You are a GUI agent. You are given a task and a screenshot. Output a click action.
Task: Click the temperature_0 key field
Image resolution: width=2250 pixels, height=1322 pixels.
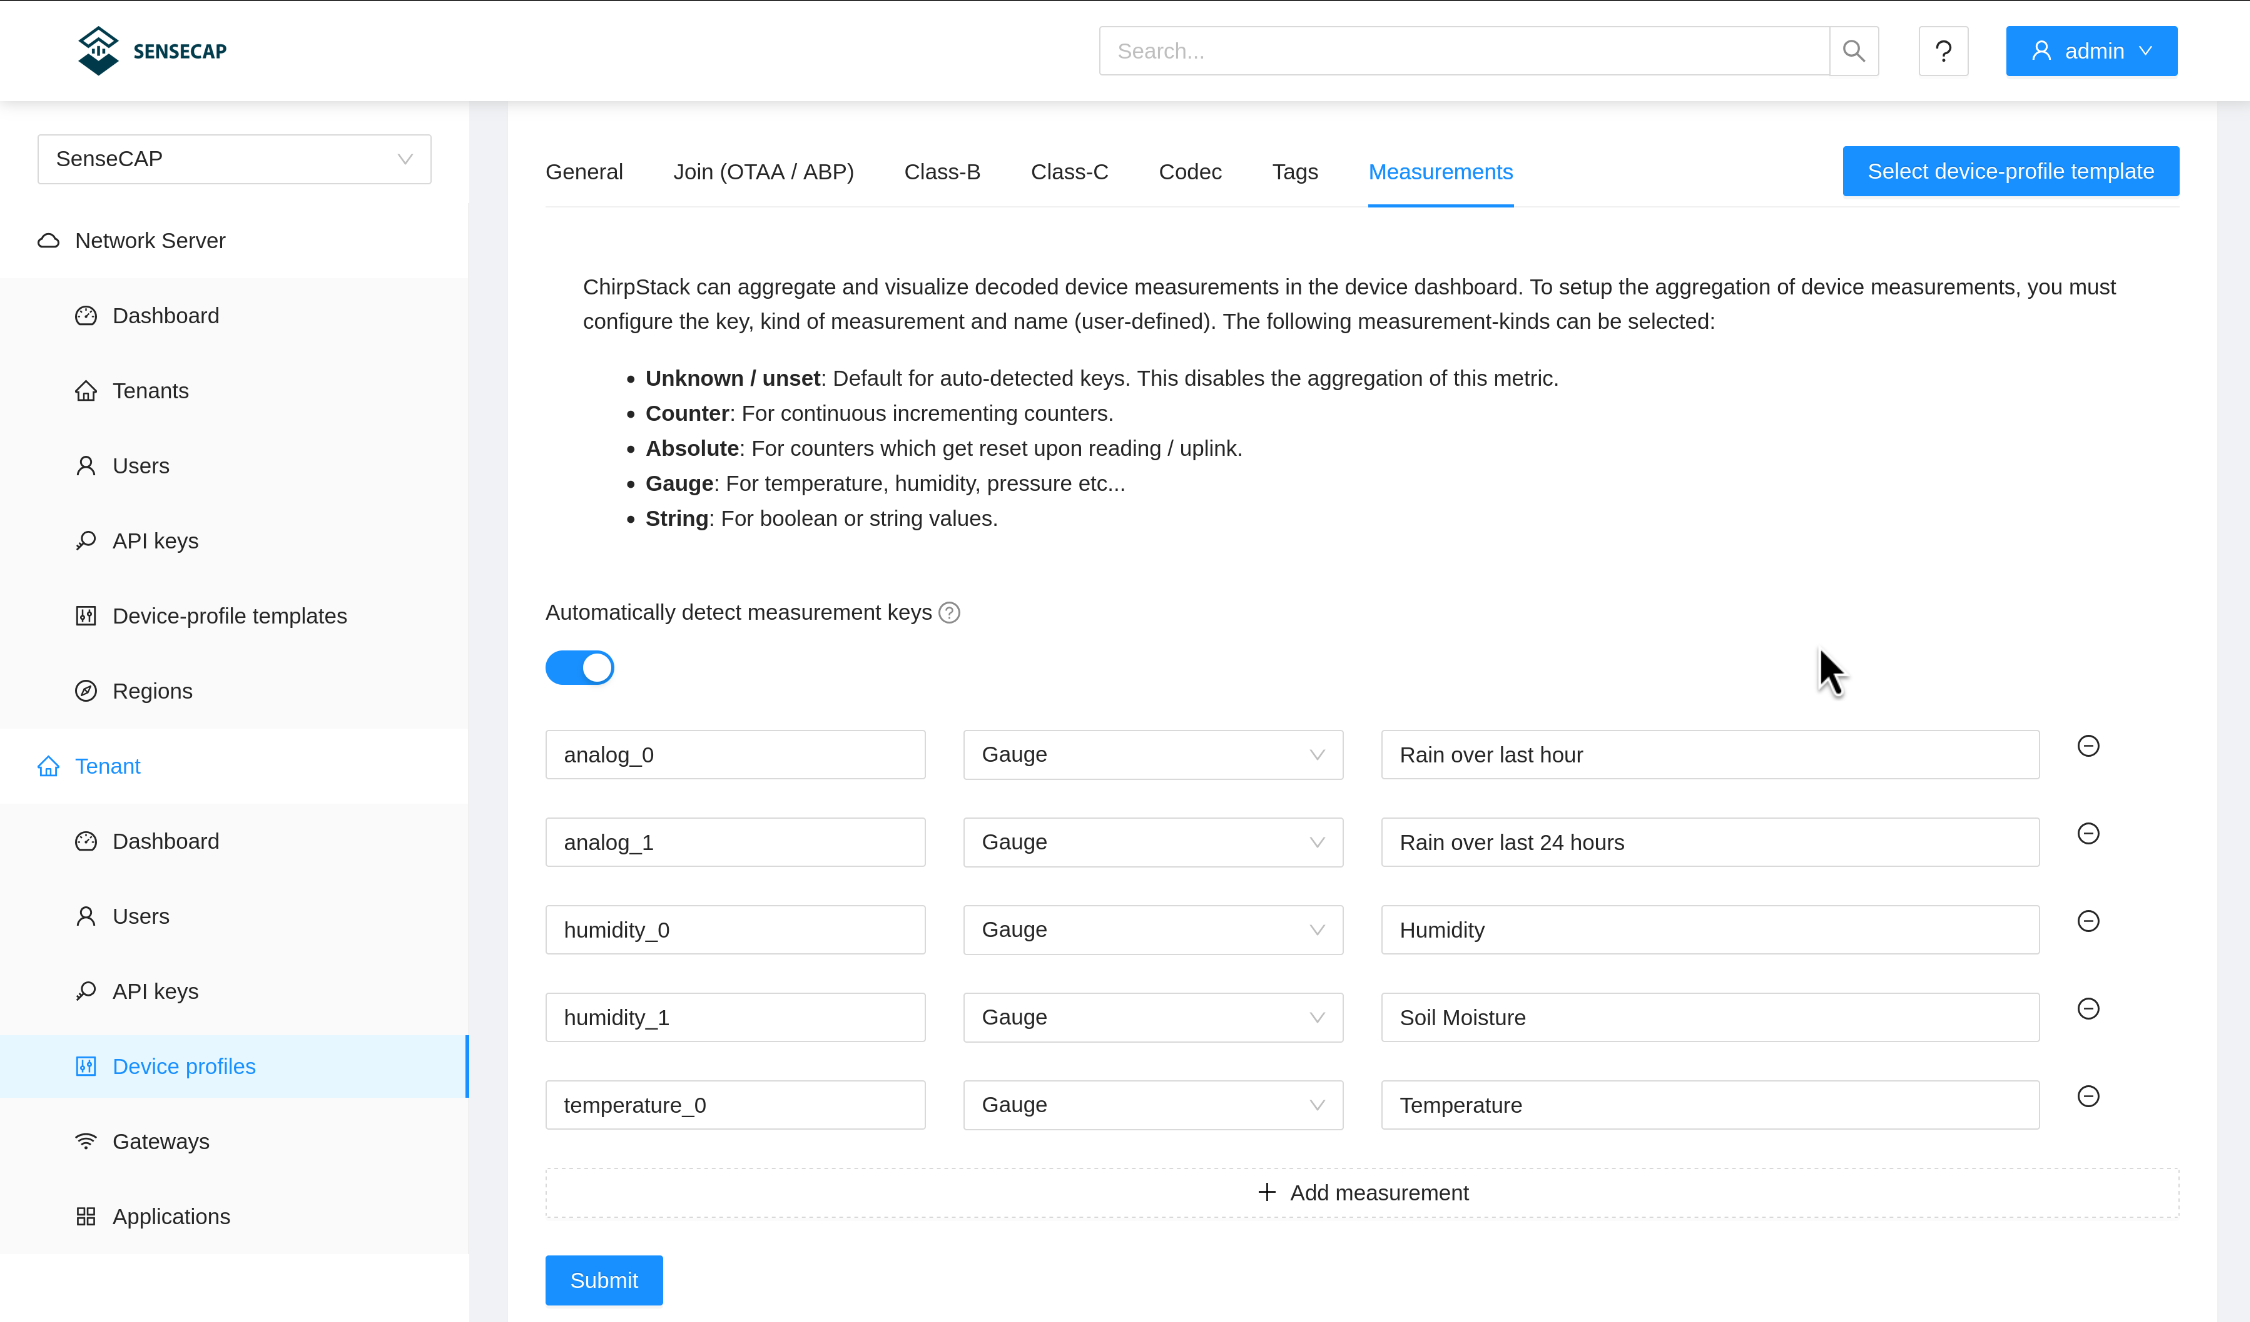735,1105
